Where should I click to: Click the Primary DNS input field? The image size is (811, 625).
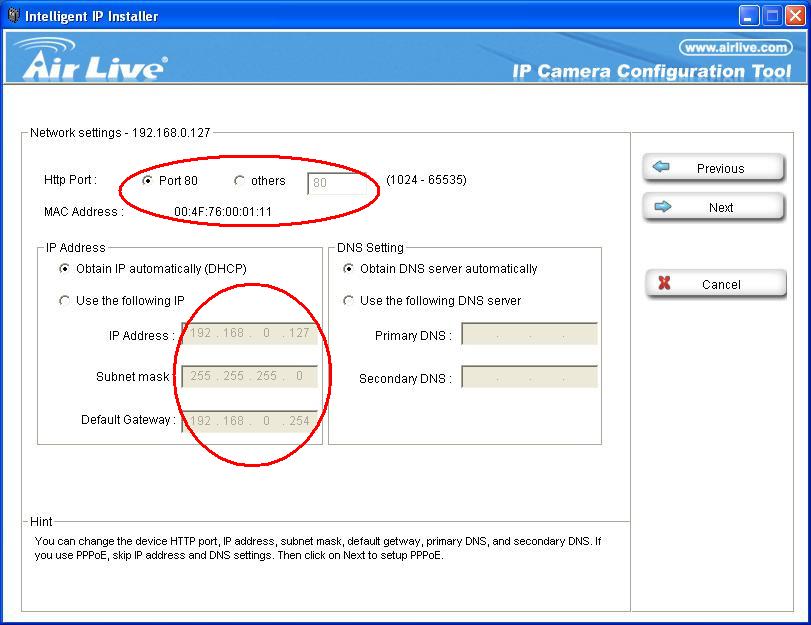529,335
